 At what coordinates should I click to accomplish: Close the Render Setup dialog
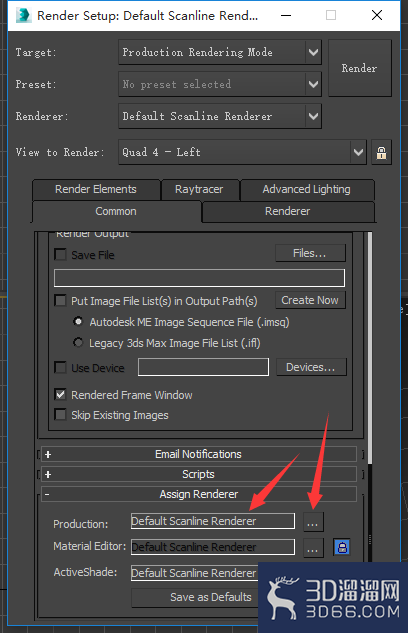(377, 15)
